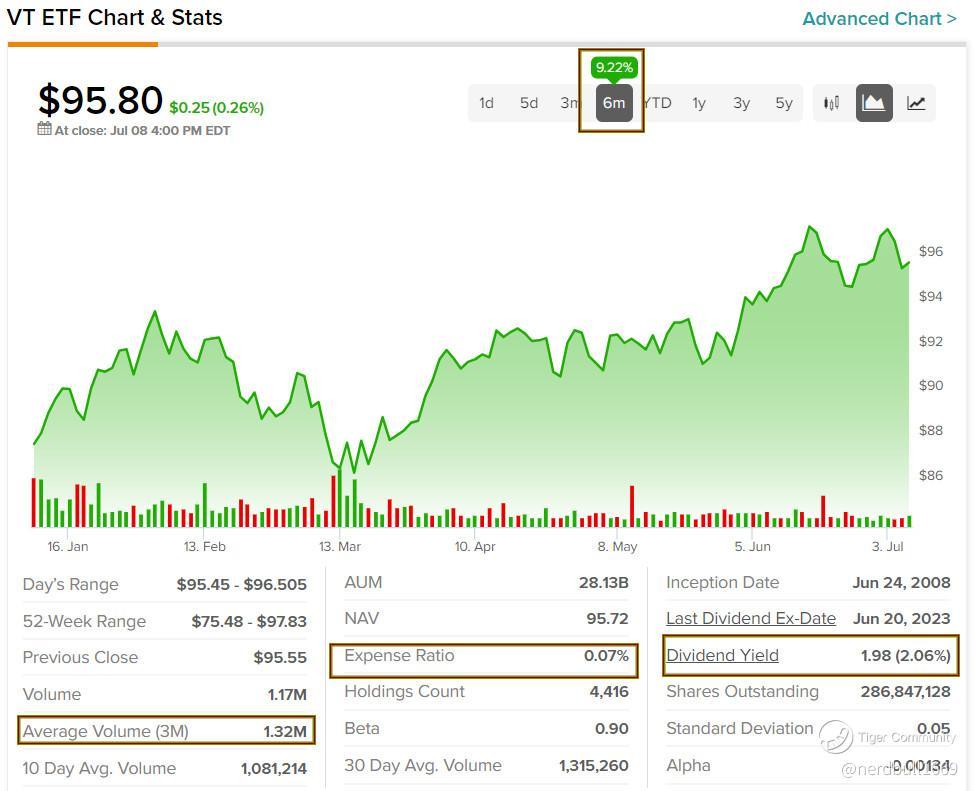This screenshot has height=791, width=976.
Task: Click the Shares Outstanding label
Action: tap(742, 691)
